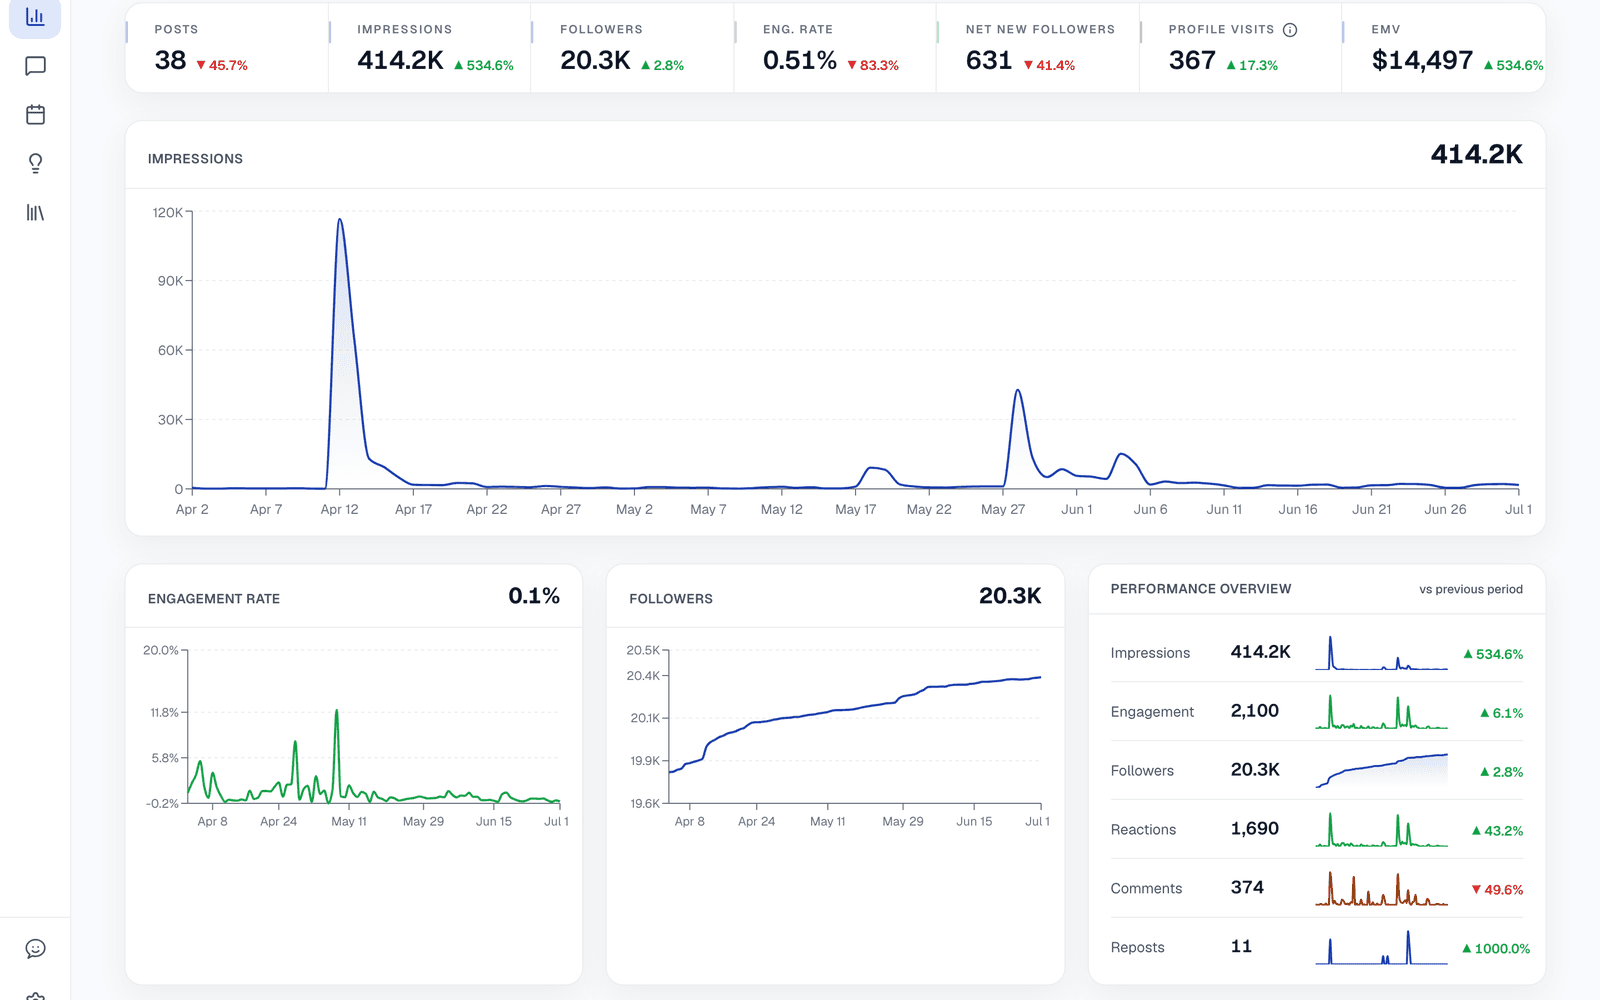Click the Reactions green sparkline thumbnail
1600x1000 pixels.
click(1381, 830)
